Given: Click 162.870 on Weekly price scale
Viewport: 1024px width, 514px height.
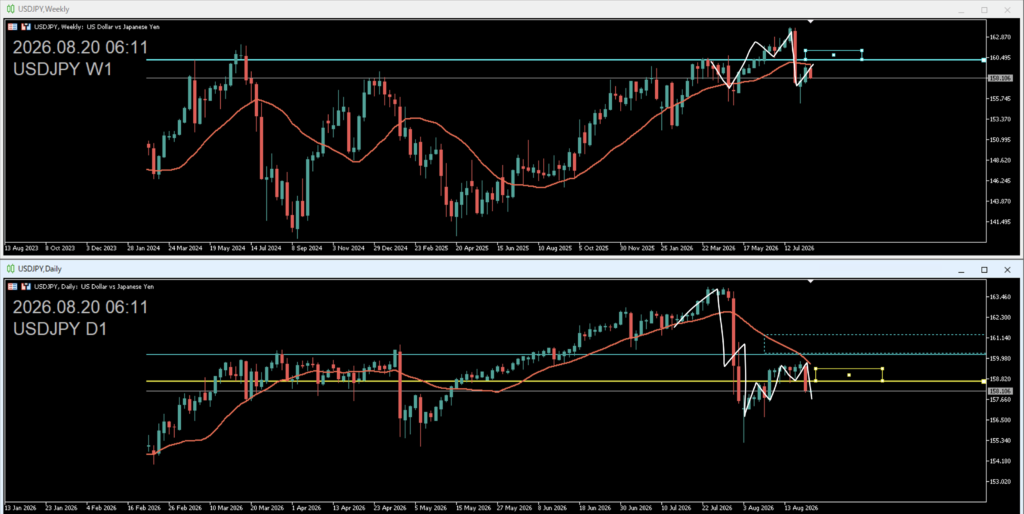Looking at the screenshot, I should click(1000, 37).
